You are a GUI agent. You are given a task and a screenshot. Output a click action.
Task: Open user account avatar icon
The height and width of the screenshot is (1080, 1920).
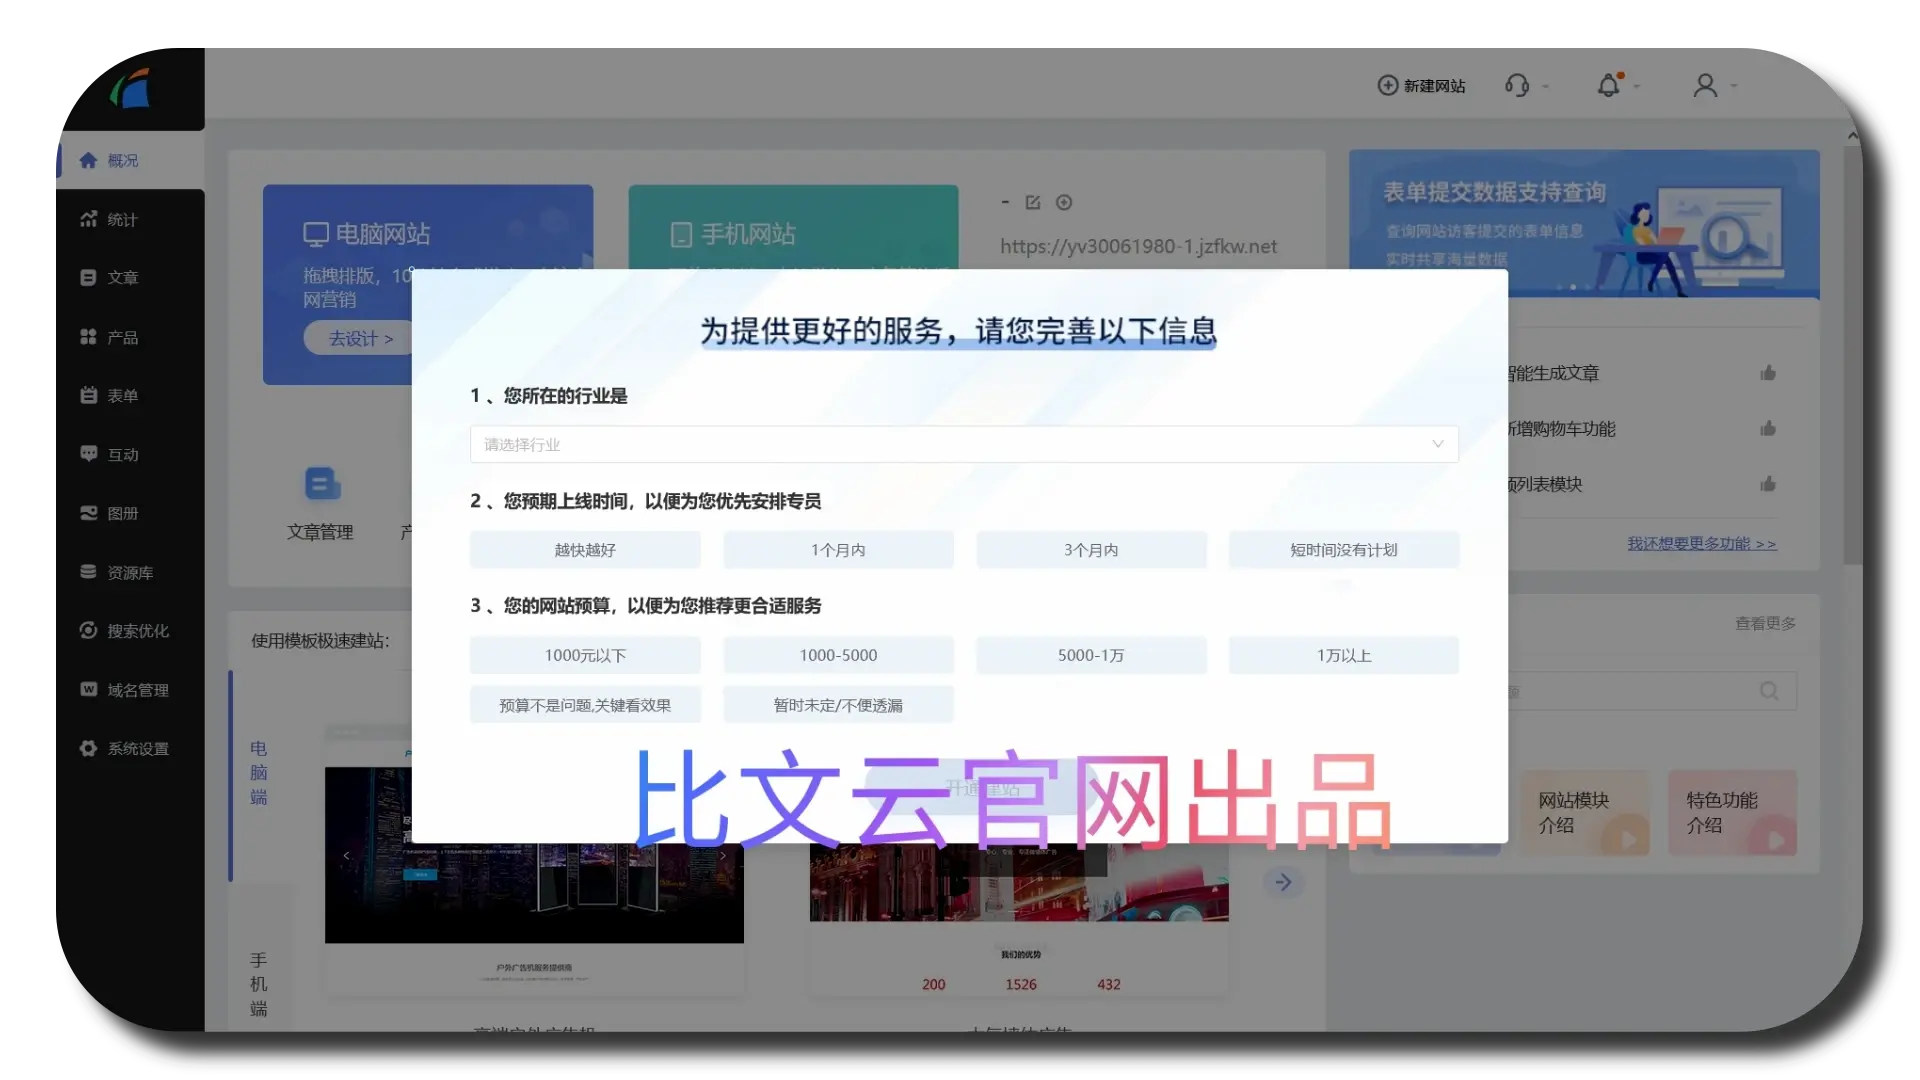[1705, 85]
